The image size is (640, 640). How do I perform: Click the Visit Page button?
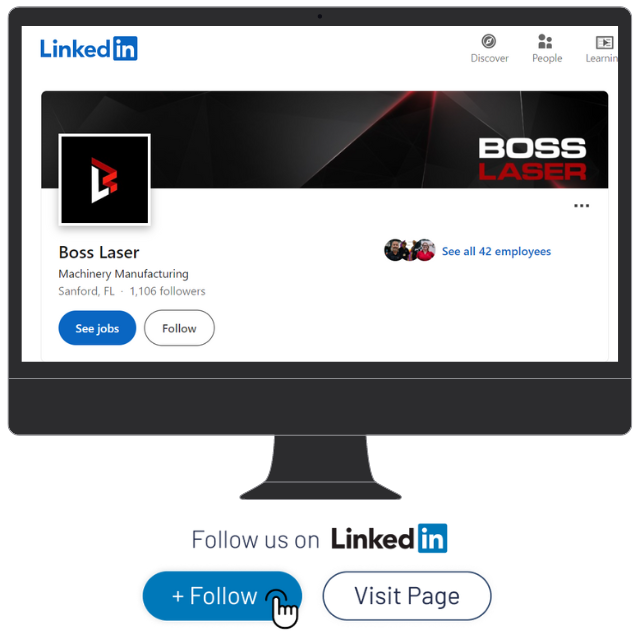[x=407, y=596]
